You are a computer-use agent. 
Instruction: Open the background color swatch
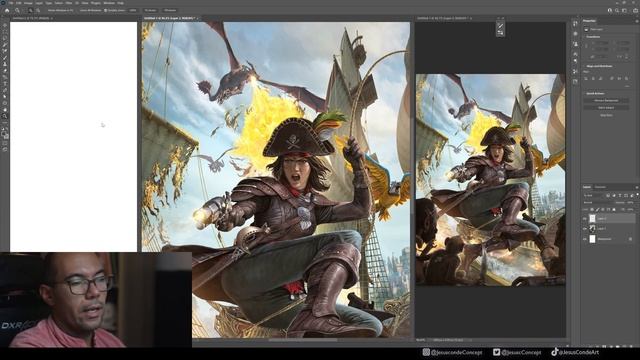point(6,137)
